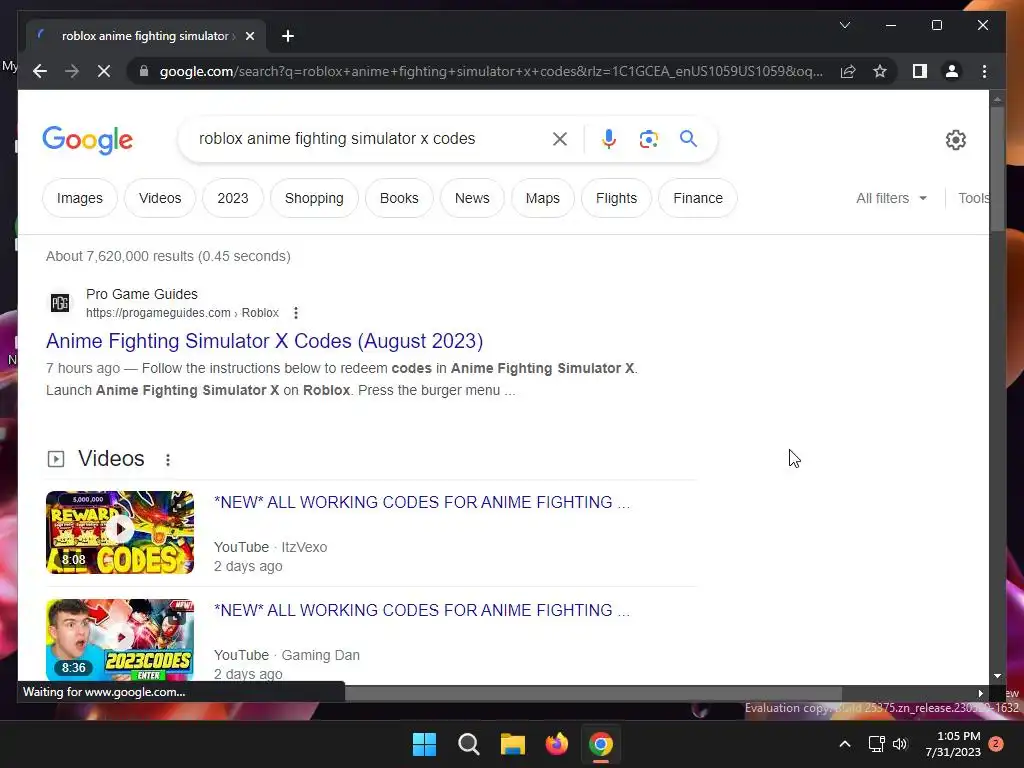
Task: Open Windows Start menu
Action: click(x=424, y=744)
